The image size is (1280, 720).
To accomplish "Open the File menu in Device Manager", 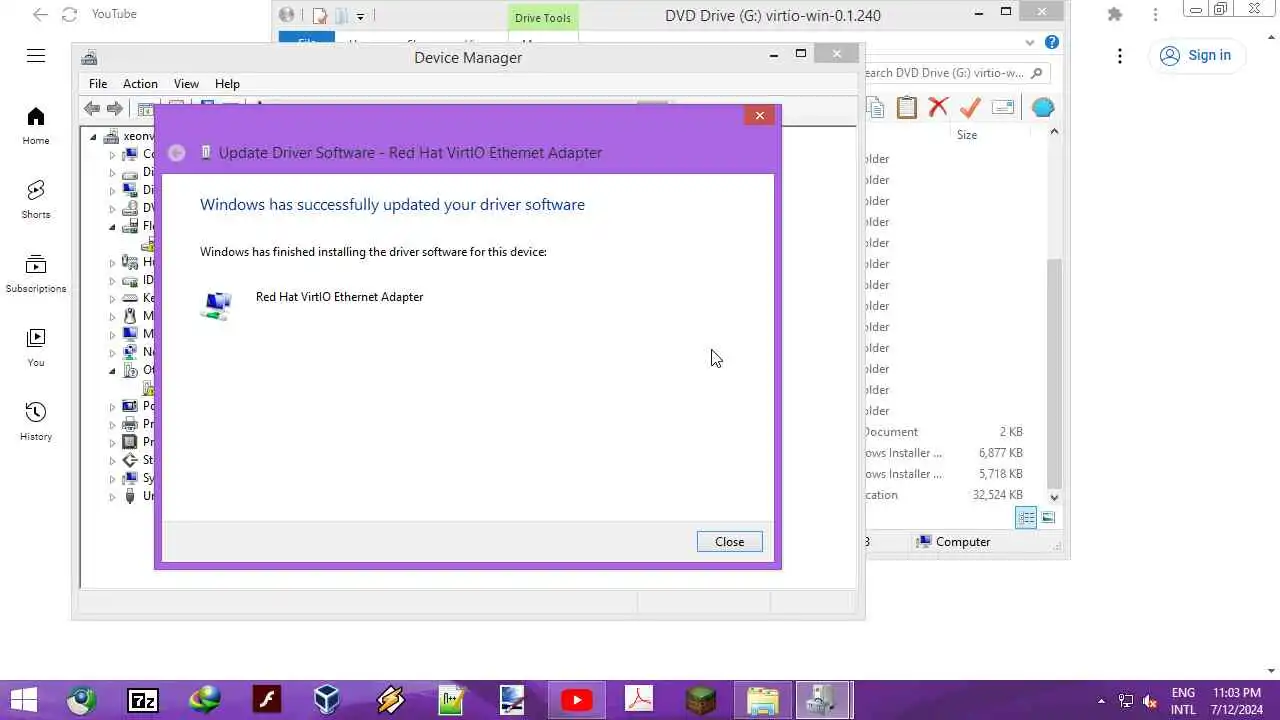I will (x=98, y=84).
